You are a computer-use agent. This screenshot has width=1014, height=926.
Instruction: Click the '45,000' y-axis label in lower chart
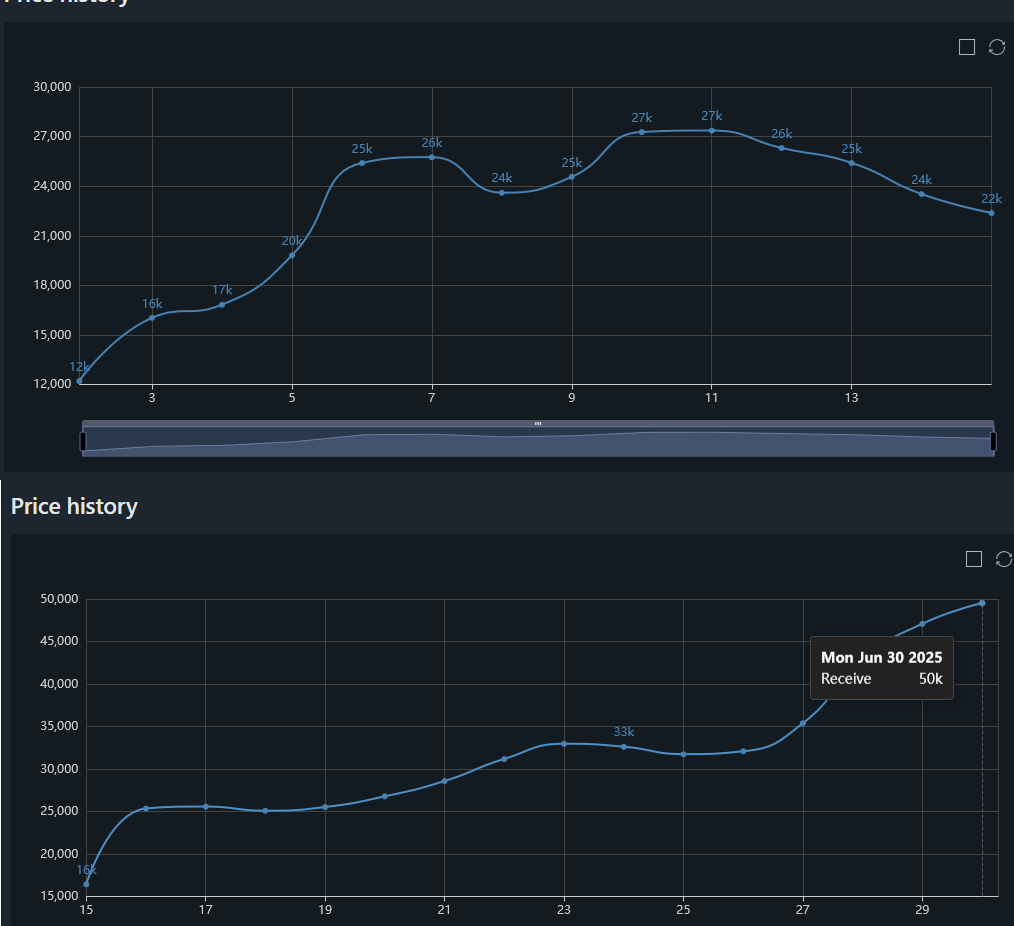[59, 641]
